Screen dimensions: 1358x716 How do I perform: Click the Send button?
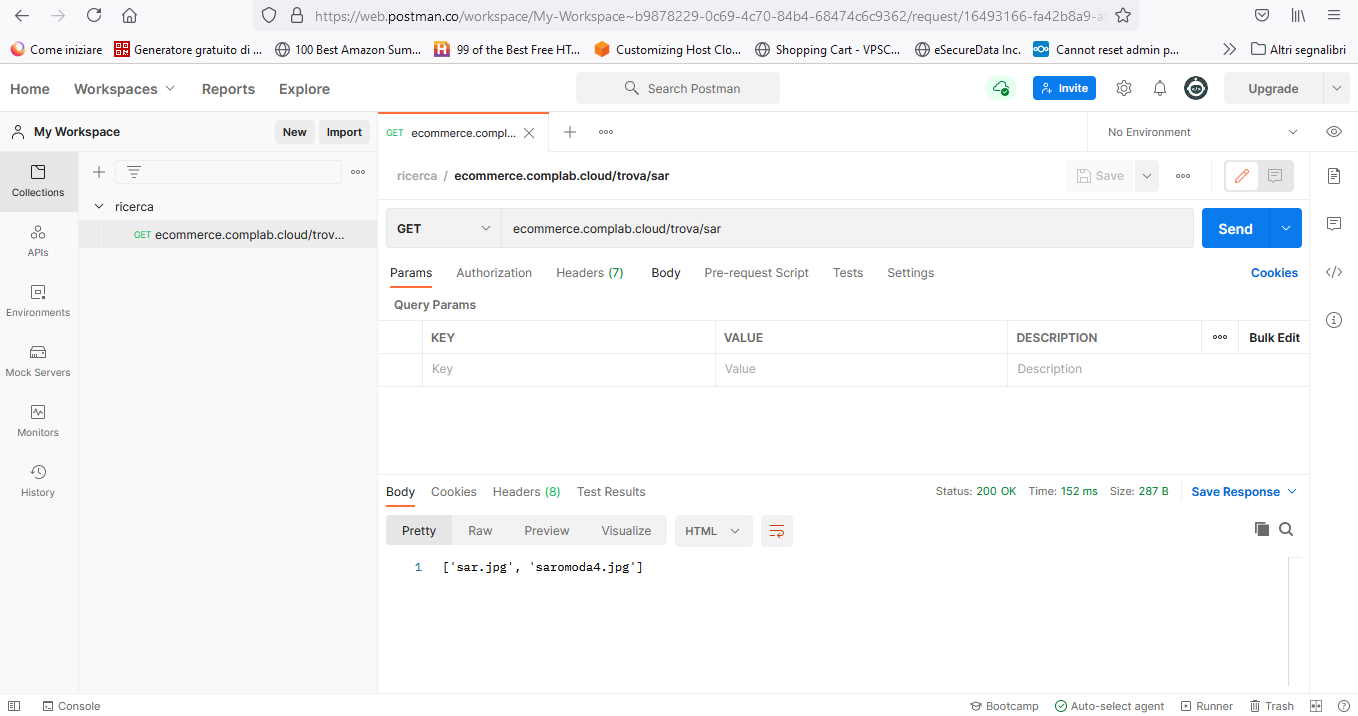pyautogui.click(x=1235, y=228)
